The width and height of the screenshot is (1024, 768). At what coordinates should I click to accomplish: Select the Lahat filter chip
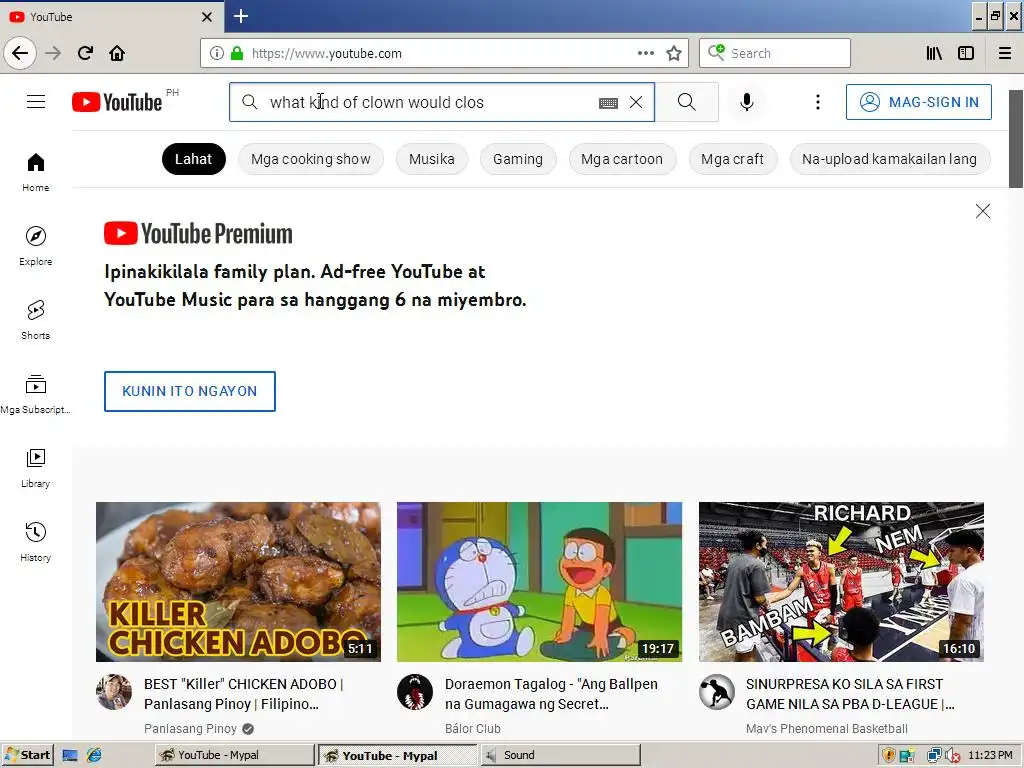pyautogui.click(x=193, y=159)
